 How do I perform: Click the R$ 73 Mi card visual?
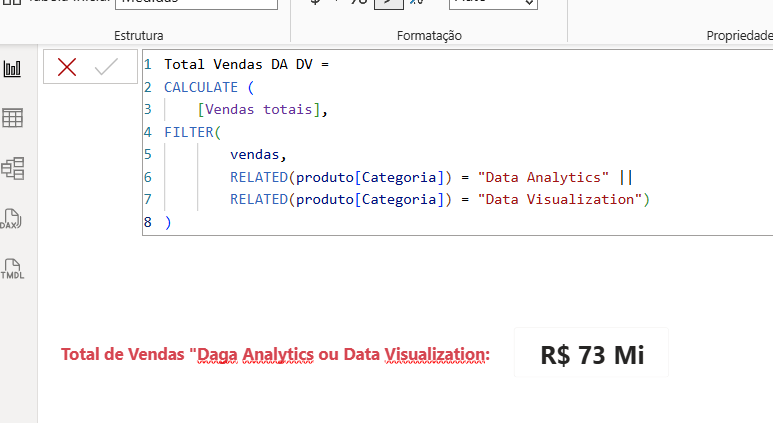tap(592, 353)
